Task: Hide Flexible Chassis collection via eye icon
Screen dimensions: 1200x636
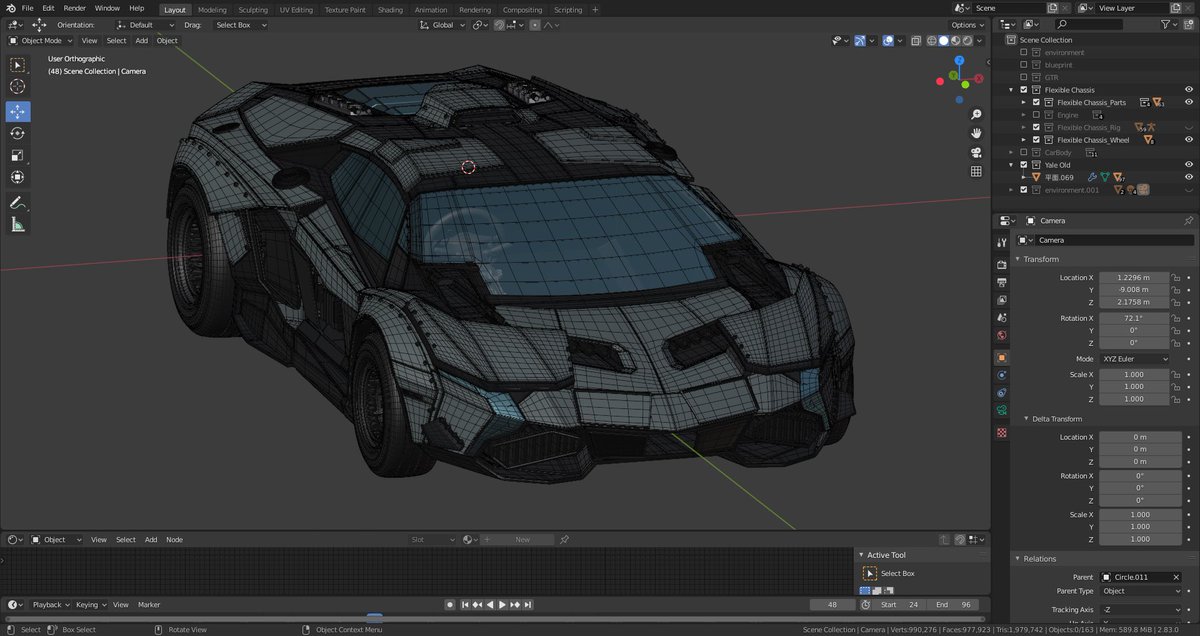Action: pyautogui.click(x=1188, y=90)
